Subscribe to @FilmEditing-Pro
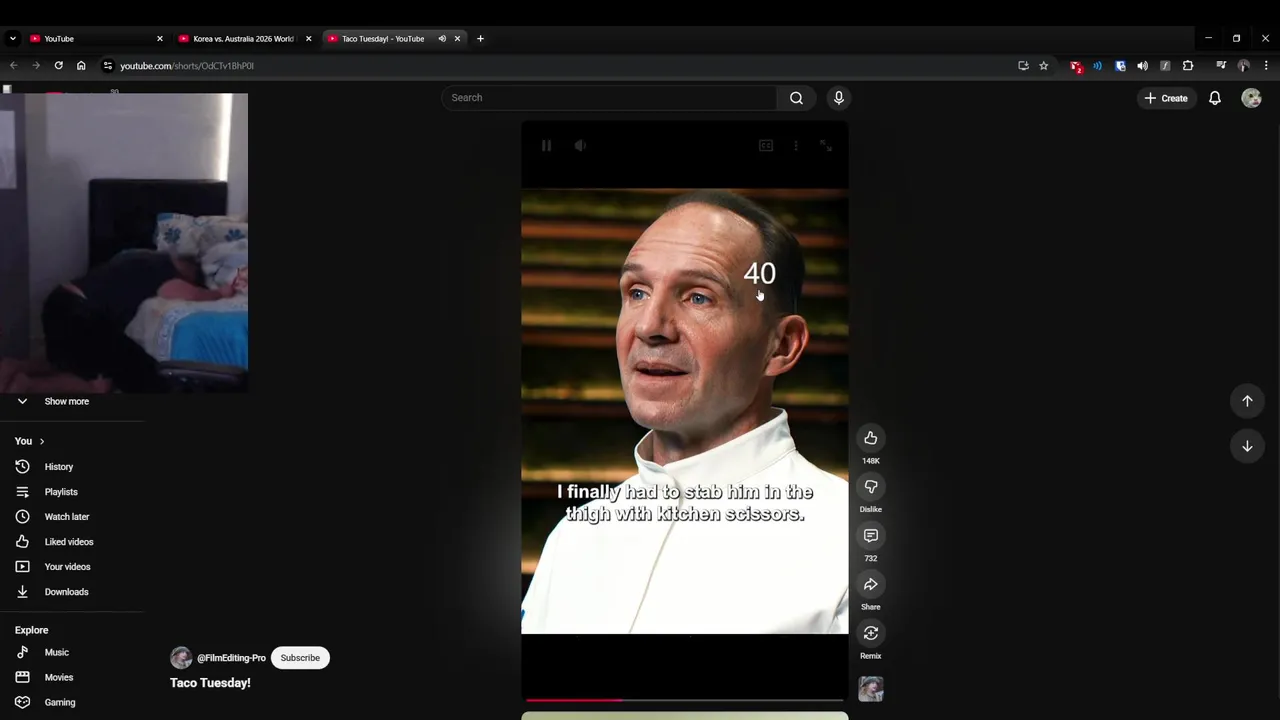Screen dimensions: 1280x720 point(300,658)
